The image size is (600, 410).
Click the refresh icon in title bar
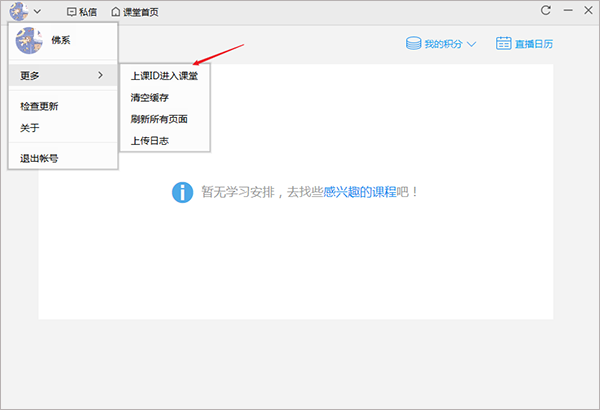click(546, 10)
